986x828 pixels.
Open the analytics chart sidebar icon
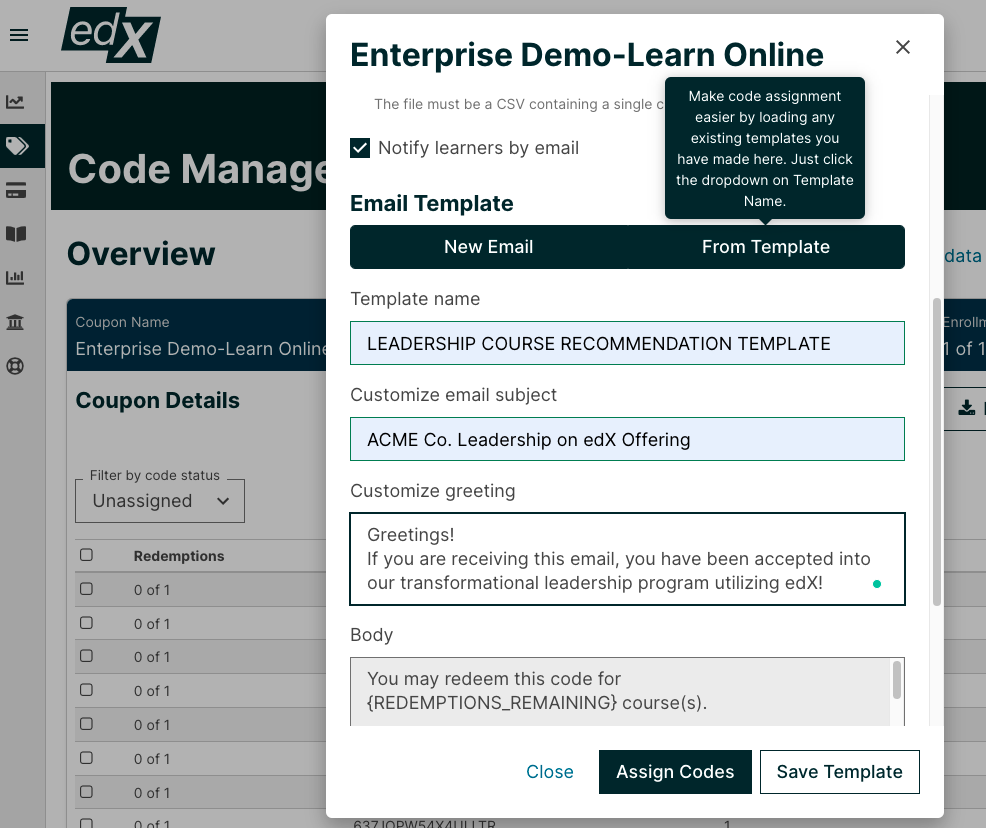click(x=15, y=102)
